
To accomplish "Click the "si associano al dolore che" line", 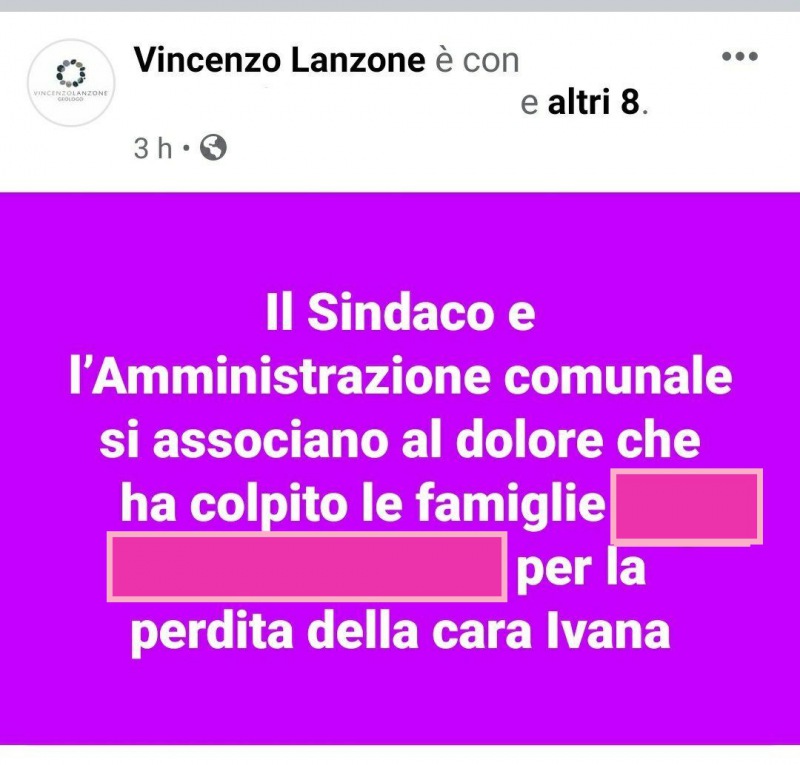I will click(x=401, y=440).
